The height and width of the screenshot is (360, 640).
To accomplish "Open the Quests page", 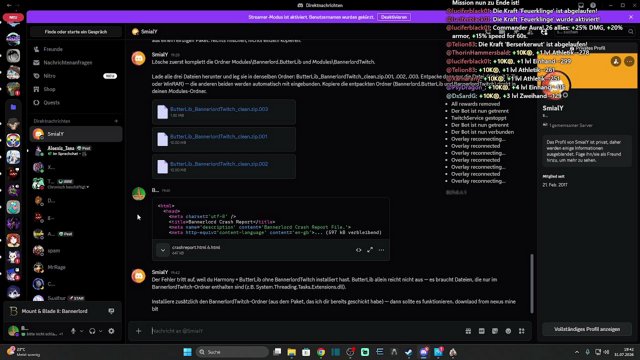I will tap(51, 103).
